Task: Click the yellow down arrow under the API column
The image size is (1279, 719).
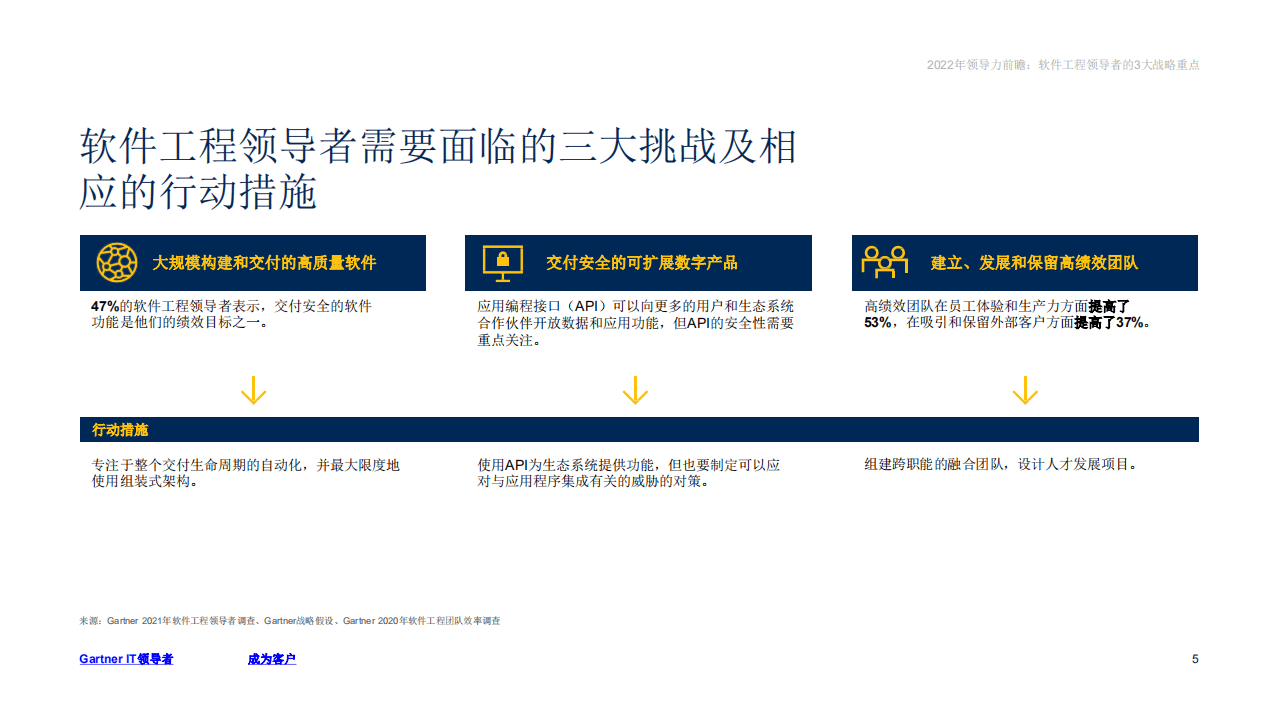Action: coord(636,392)
